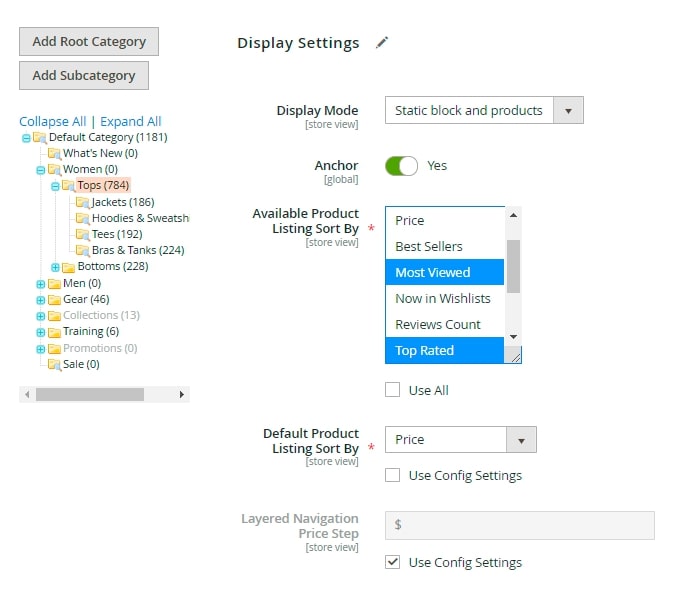The width and height of the screenshot is (685, 599).
Task: Click the Add Root Category button
Action: (89, 42)
